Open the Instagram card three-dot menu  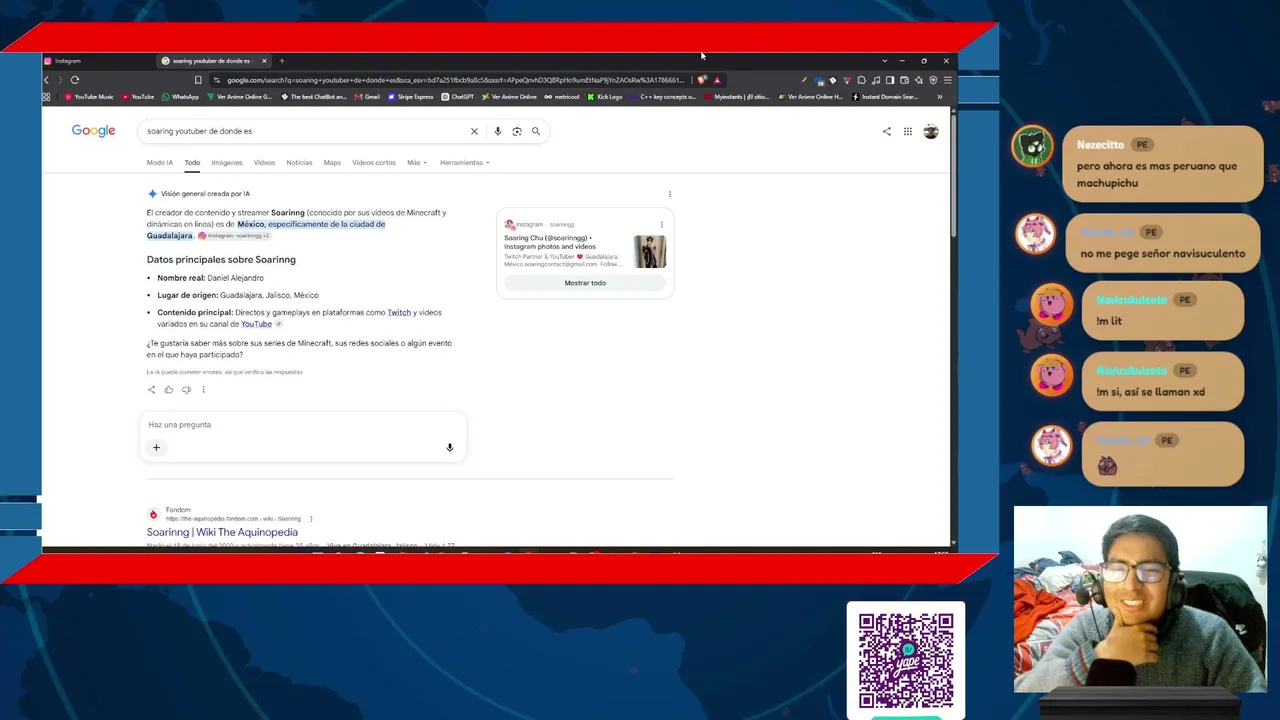[661, 224]
